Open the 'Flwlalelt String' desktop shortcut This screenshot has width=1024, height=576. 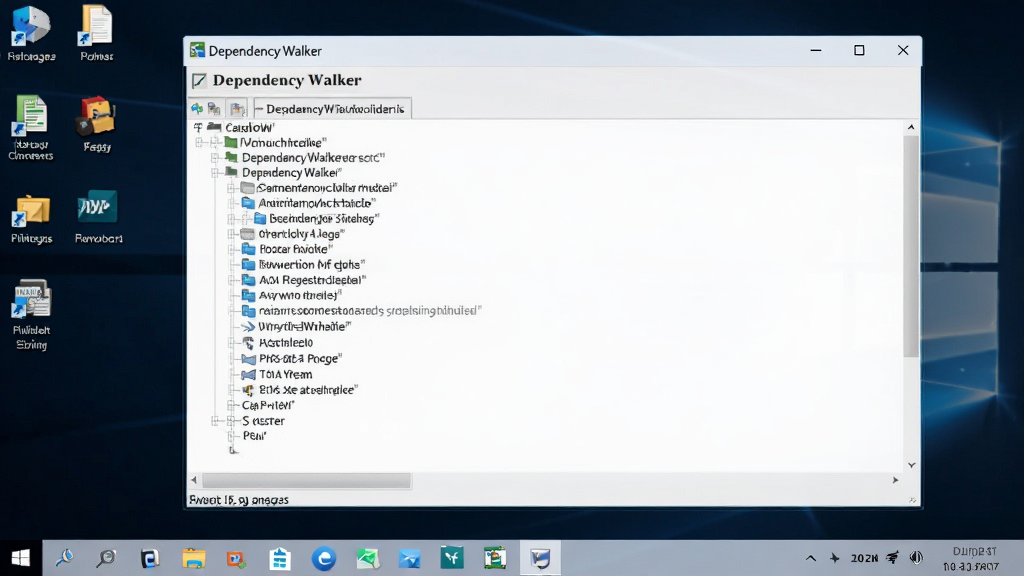coord(31,315)
